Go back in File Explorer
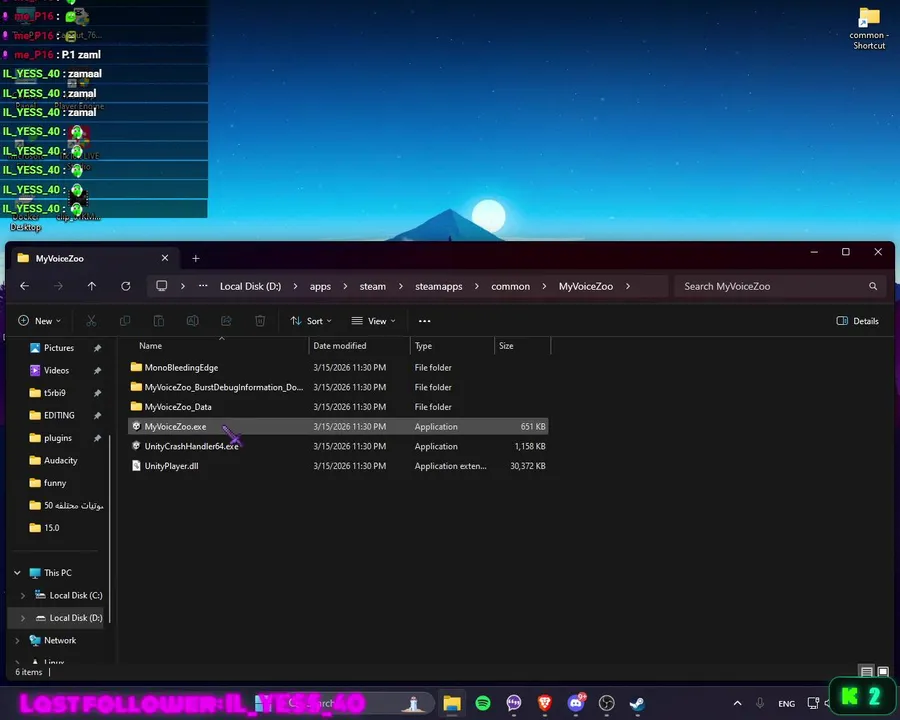Image resolution: width=900 pixels, height=720 pixels. tap(25, 286)
